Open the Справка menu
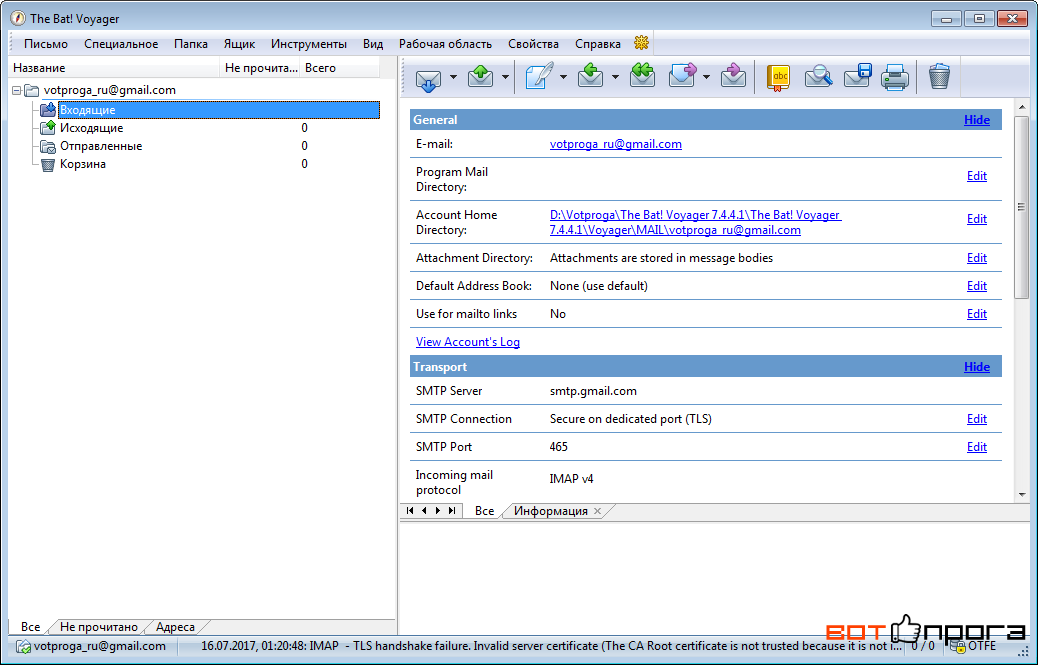1038x665 pixels. pyautogui.click(x=598, y=44)
